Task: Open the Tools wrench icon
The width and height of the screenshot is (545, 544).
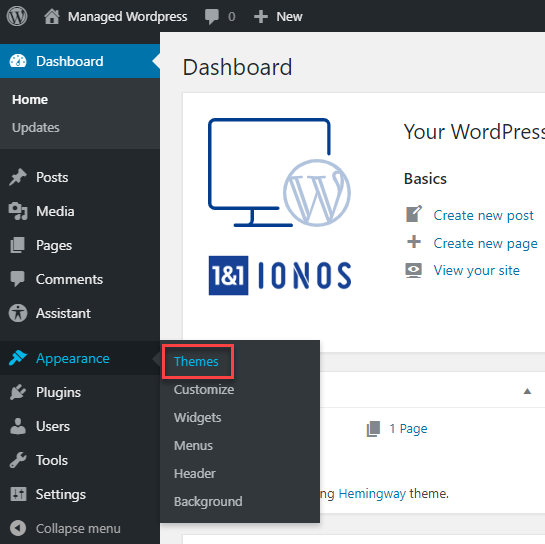Action: pyautogui.click(x=18, y=460)
